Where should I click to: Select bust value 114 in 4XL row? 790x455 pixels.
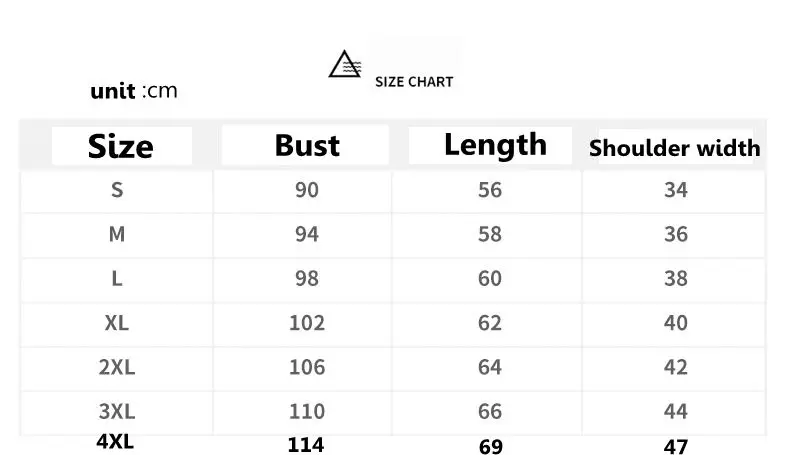click(306, 445)
